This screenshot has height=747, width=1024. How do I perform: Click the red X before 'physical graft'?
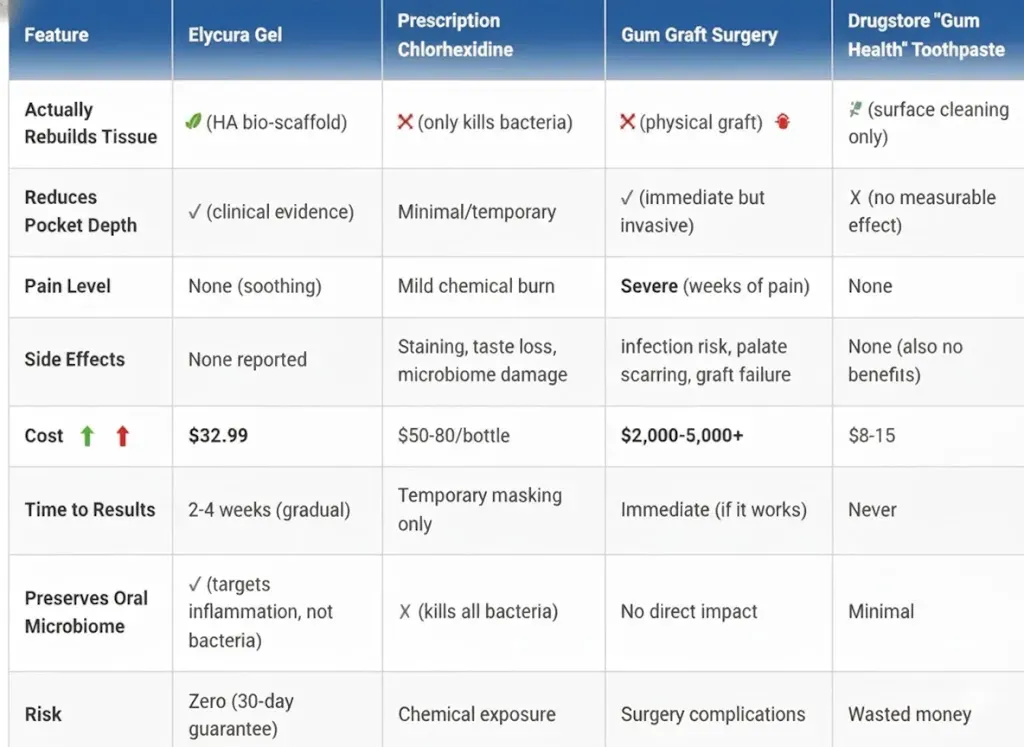click(x=628, y=122)
